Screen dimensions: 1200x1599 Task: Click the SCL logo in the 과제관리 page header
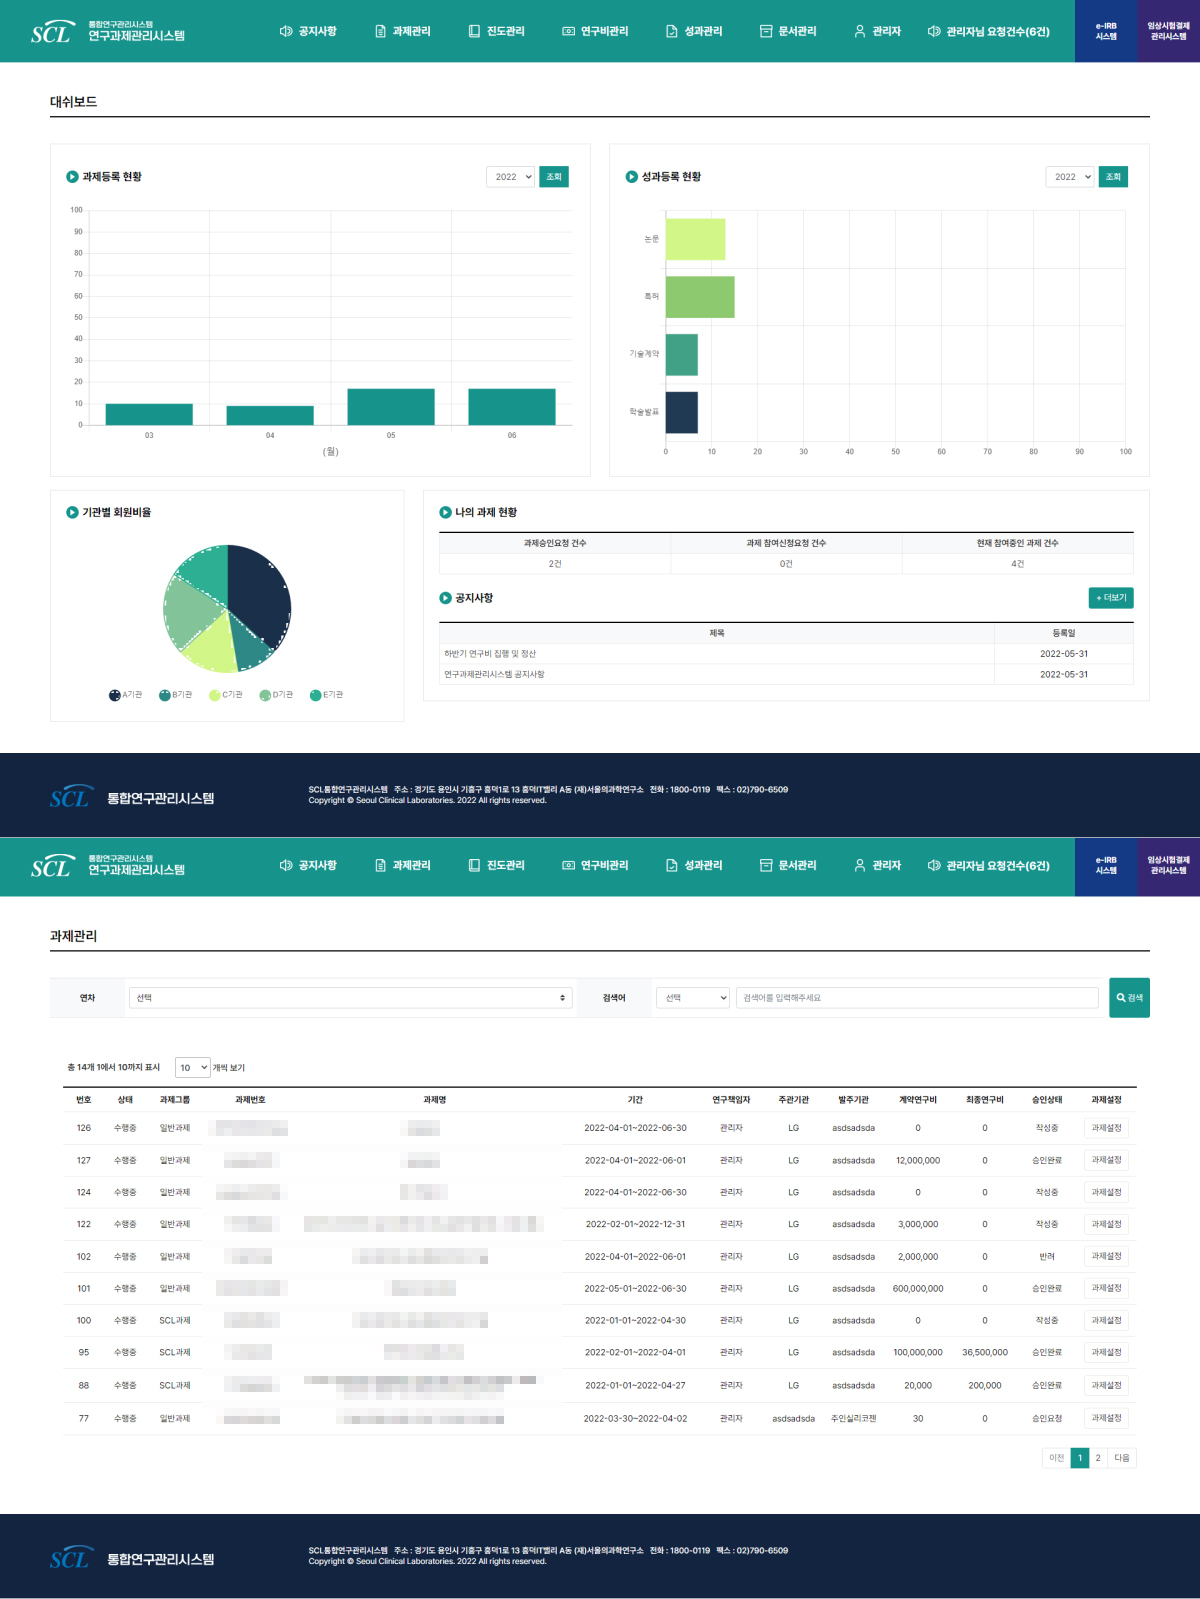pyautogui.click(x=52, y=866)
